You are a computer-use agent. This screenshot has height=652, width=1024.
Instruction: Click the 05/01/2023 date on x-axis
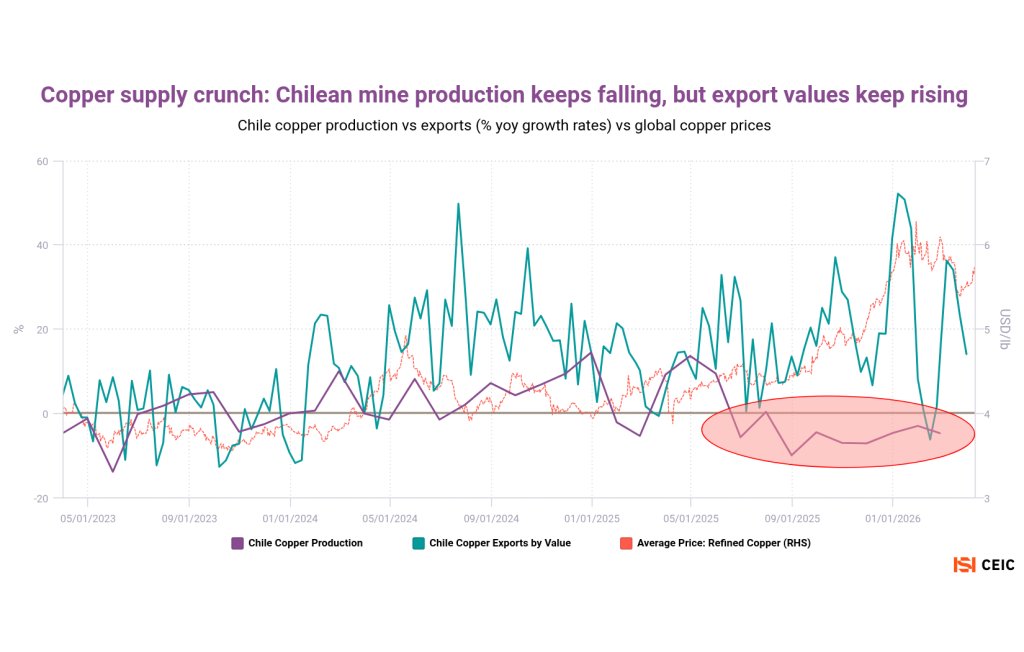88,519
